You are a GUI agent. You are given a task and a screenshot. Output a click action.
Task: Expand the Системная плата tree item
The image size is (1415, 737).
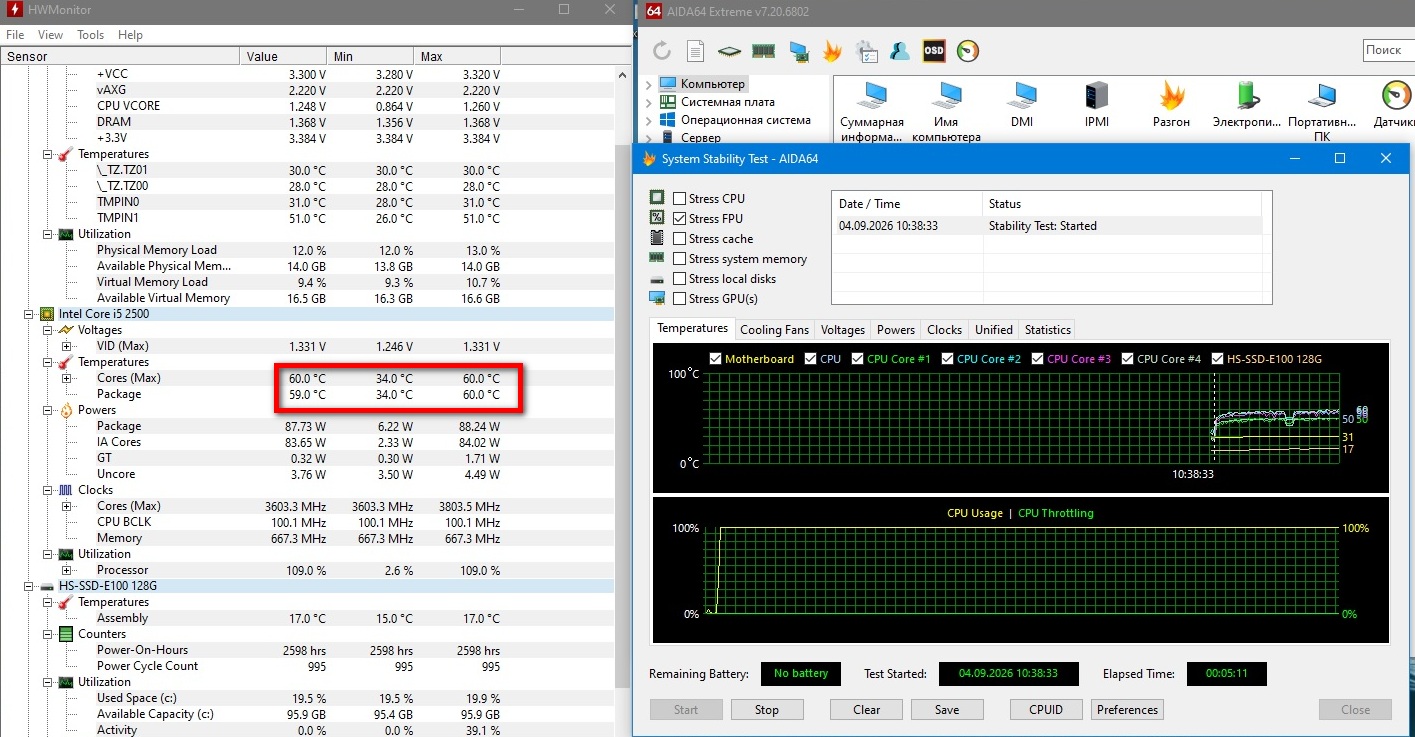tap(648, 102)
